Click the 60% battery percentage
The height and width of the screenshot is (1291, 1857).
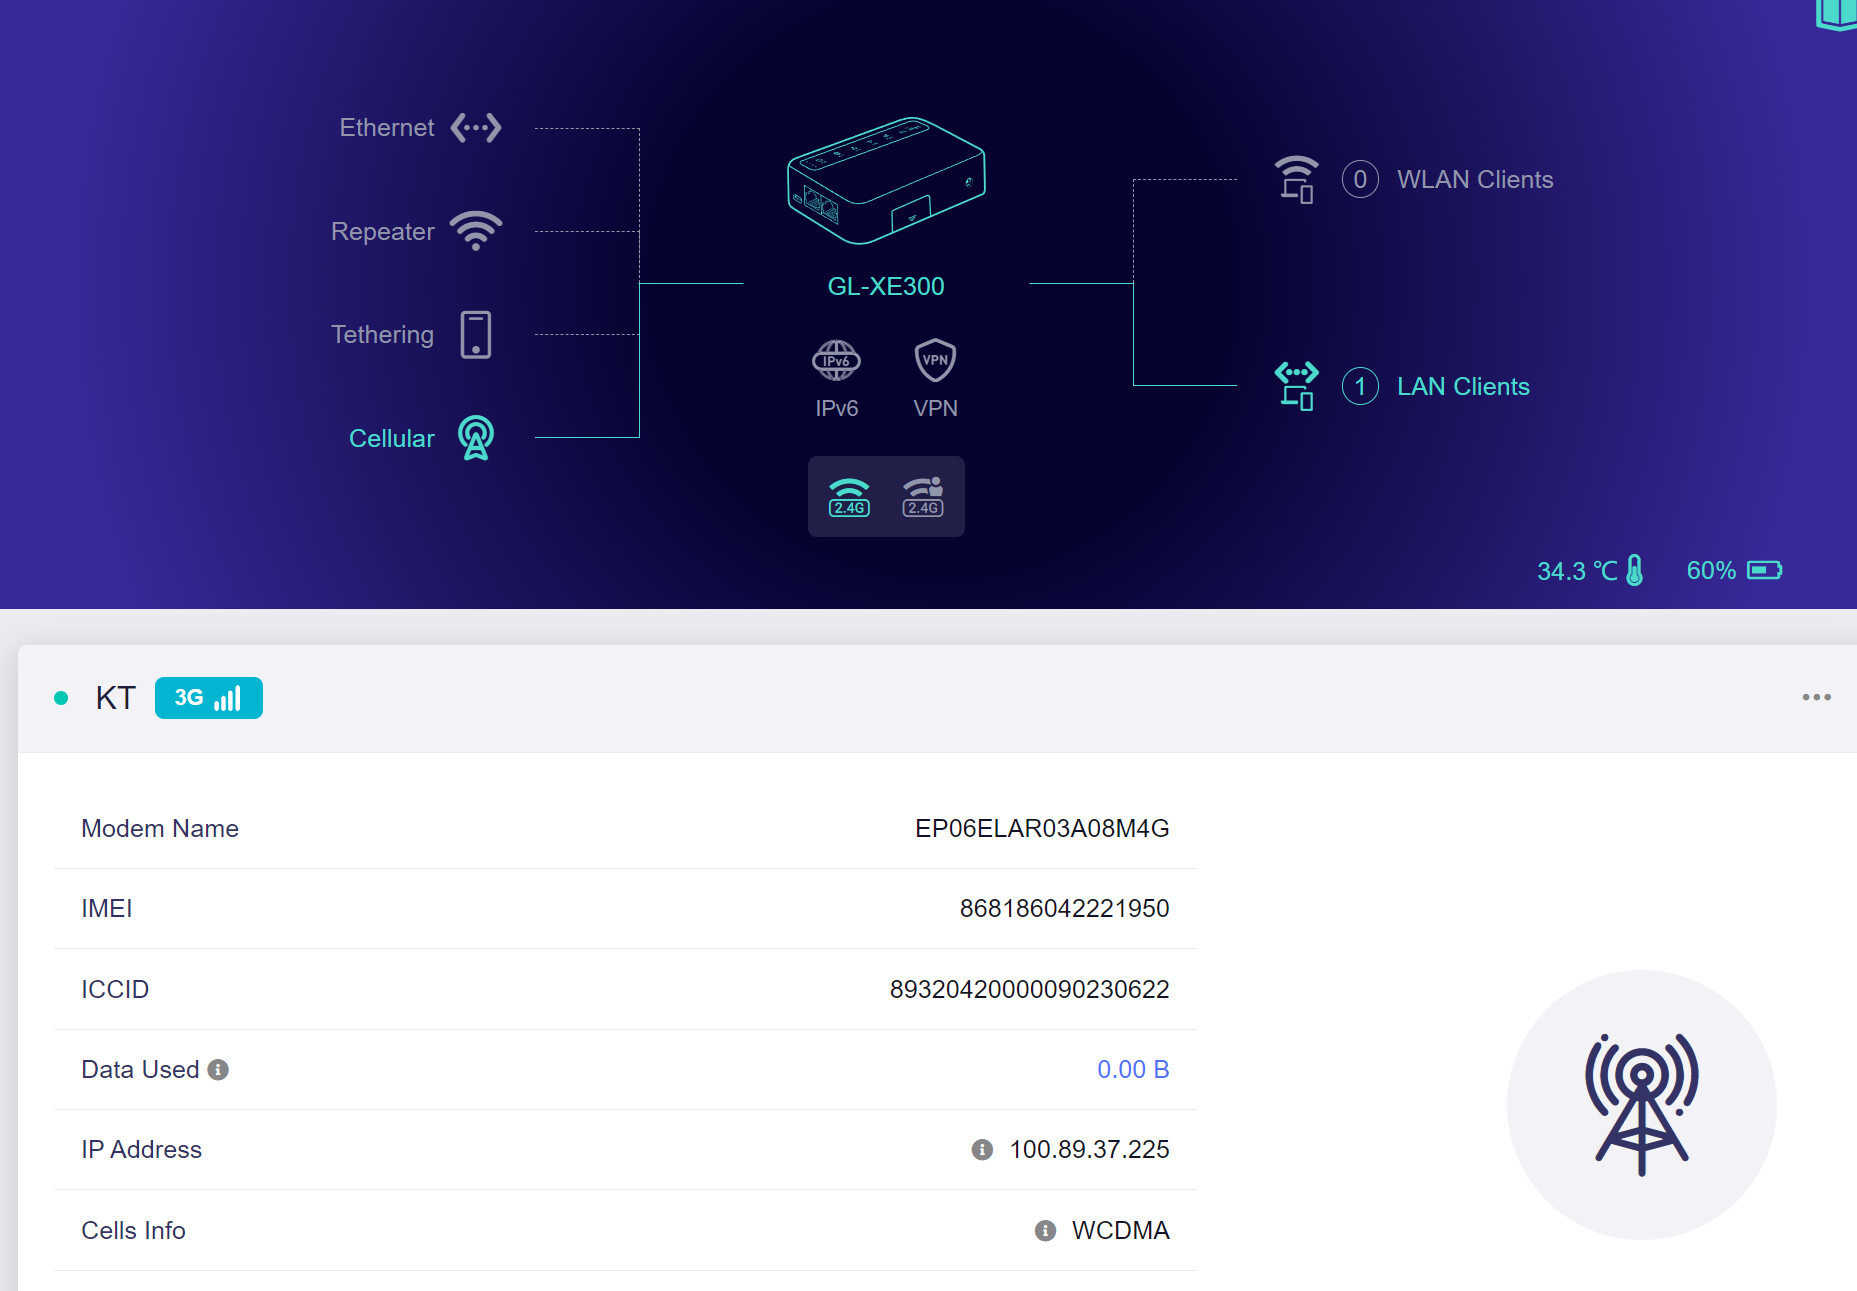click(x=1711, y=571)
